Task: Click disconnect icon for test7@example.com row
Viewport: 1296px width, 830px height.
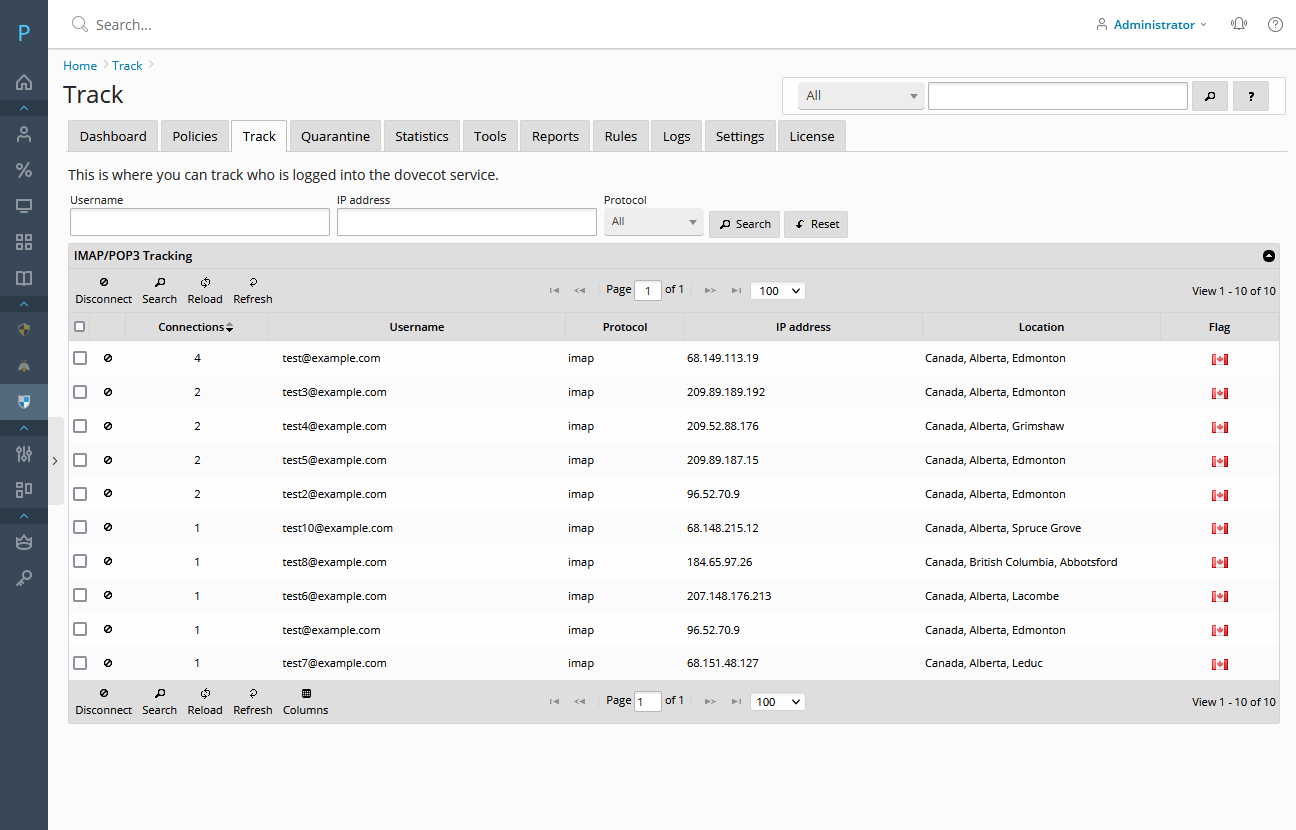Action: click(x=108, y=663)
